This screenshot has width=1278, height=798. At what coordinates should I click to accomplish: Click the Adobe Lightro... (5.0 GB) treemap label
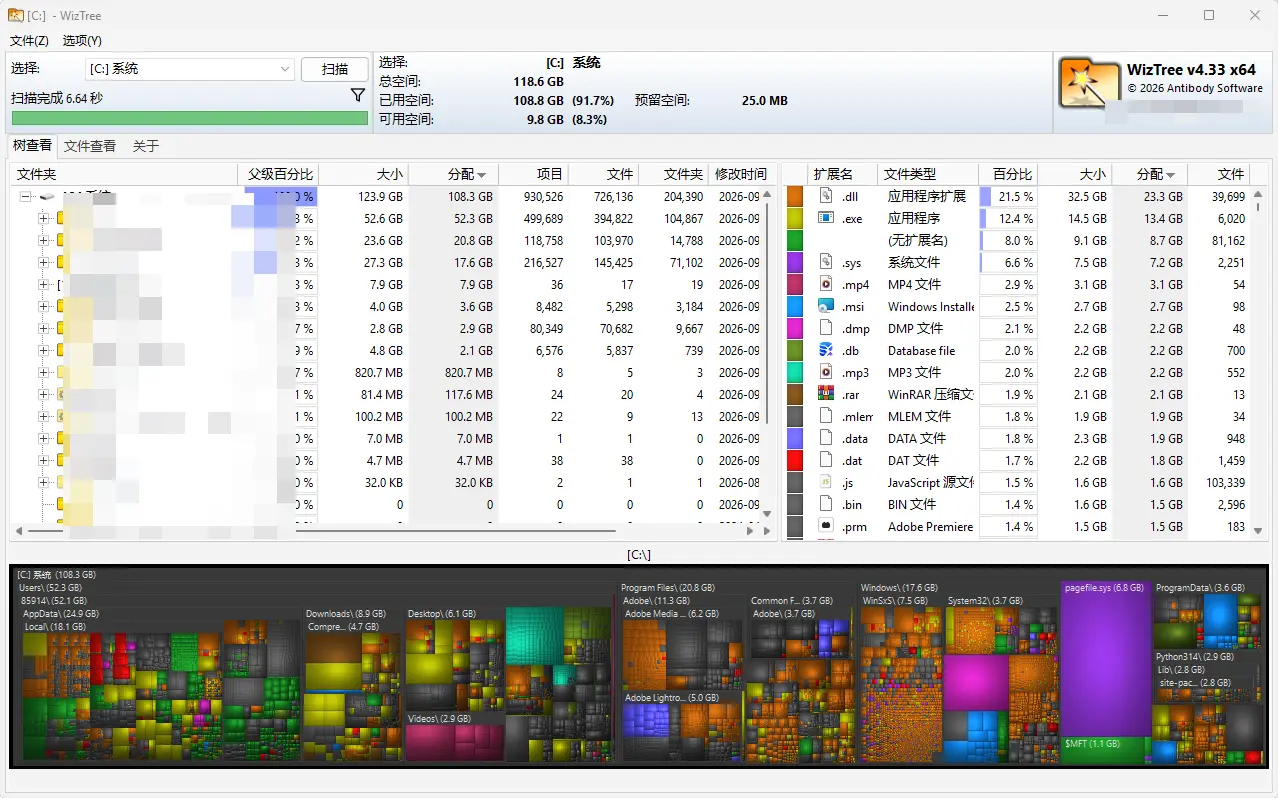(x=672, y=698)
